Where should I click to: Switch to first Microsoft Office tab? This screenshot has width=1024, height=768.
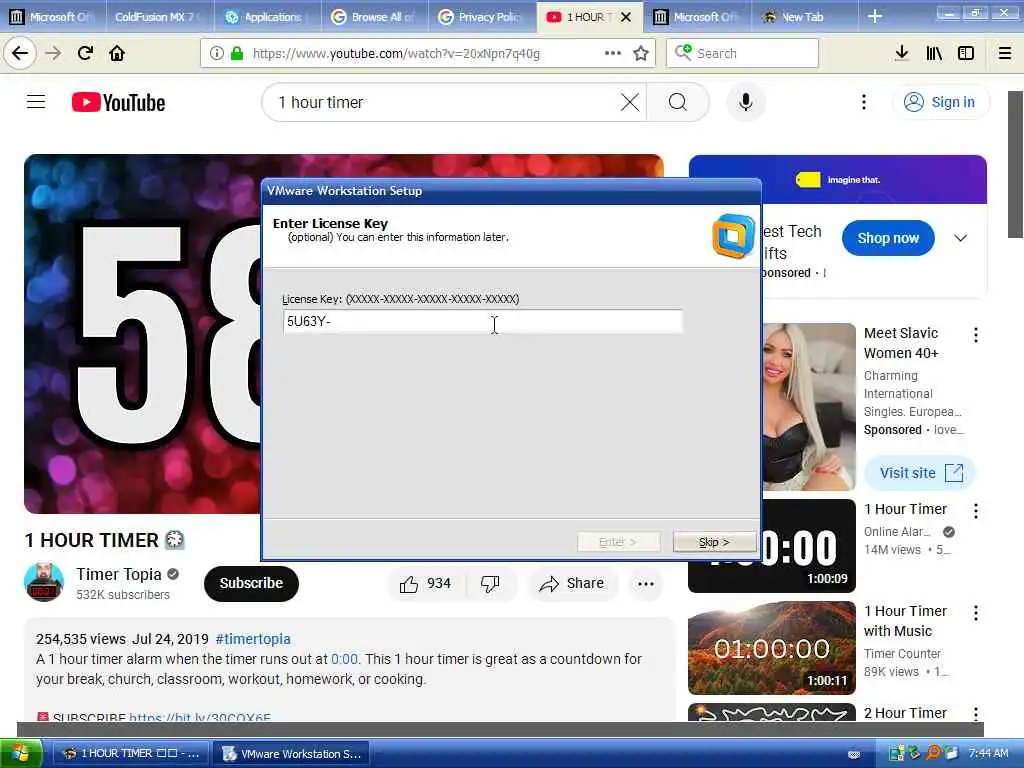click(51, 17)
